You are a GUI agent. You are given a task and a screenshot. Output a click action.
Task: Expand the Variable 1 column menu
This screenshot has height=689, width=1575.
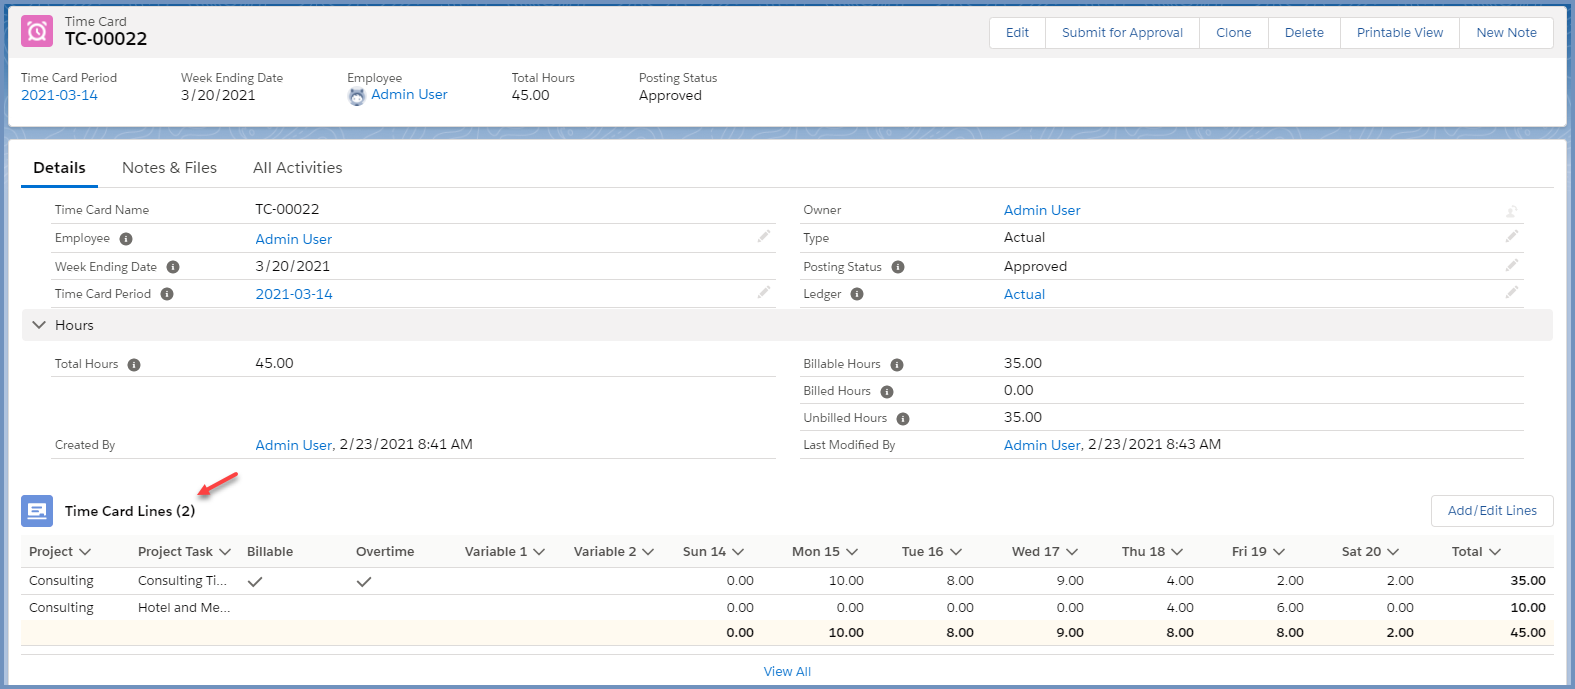(x=539, y=552)
